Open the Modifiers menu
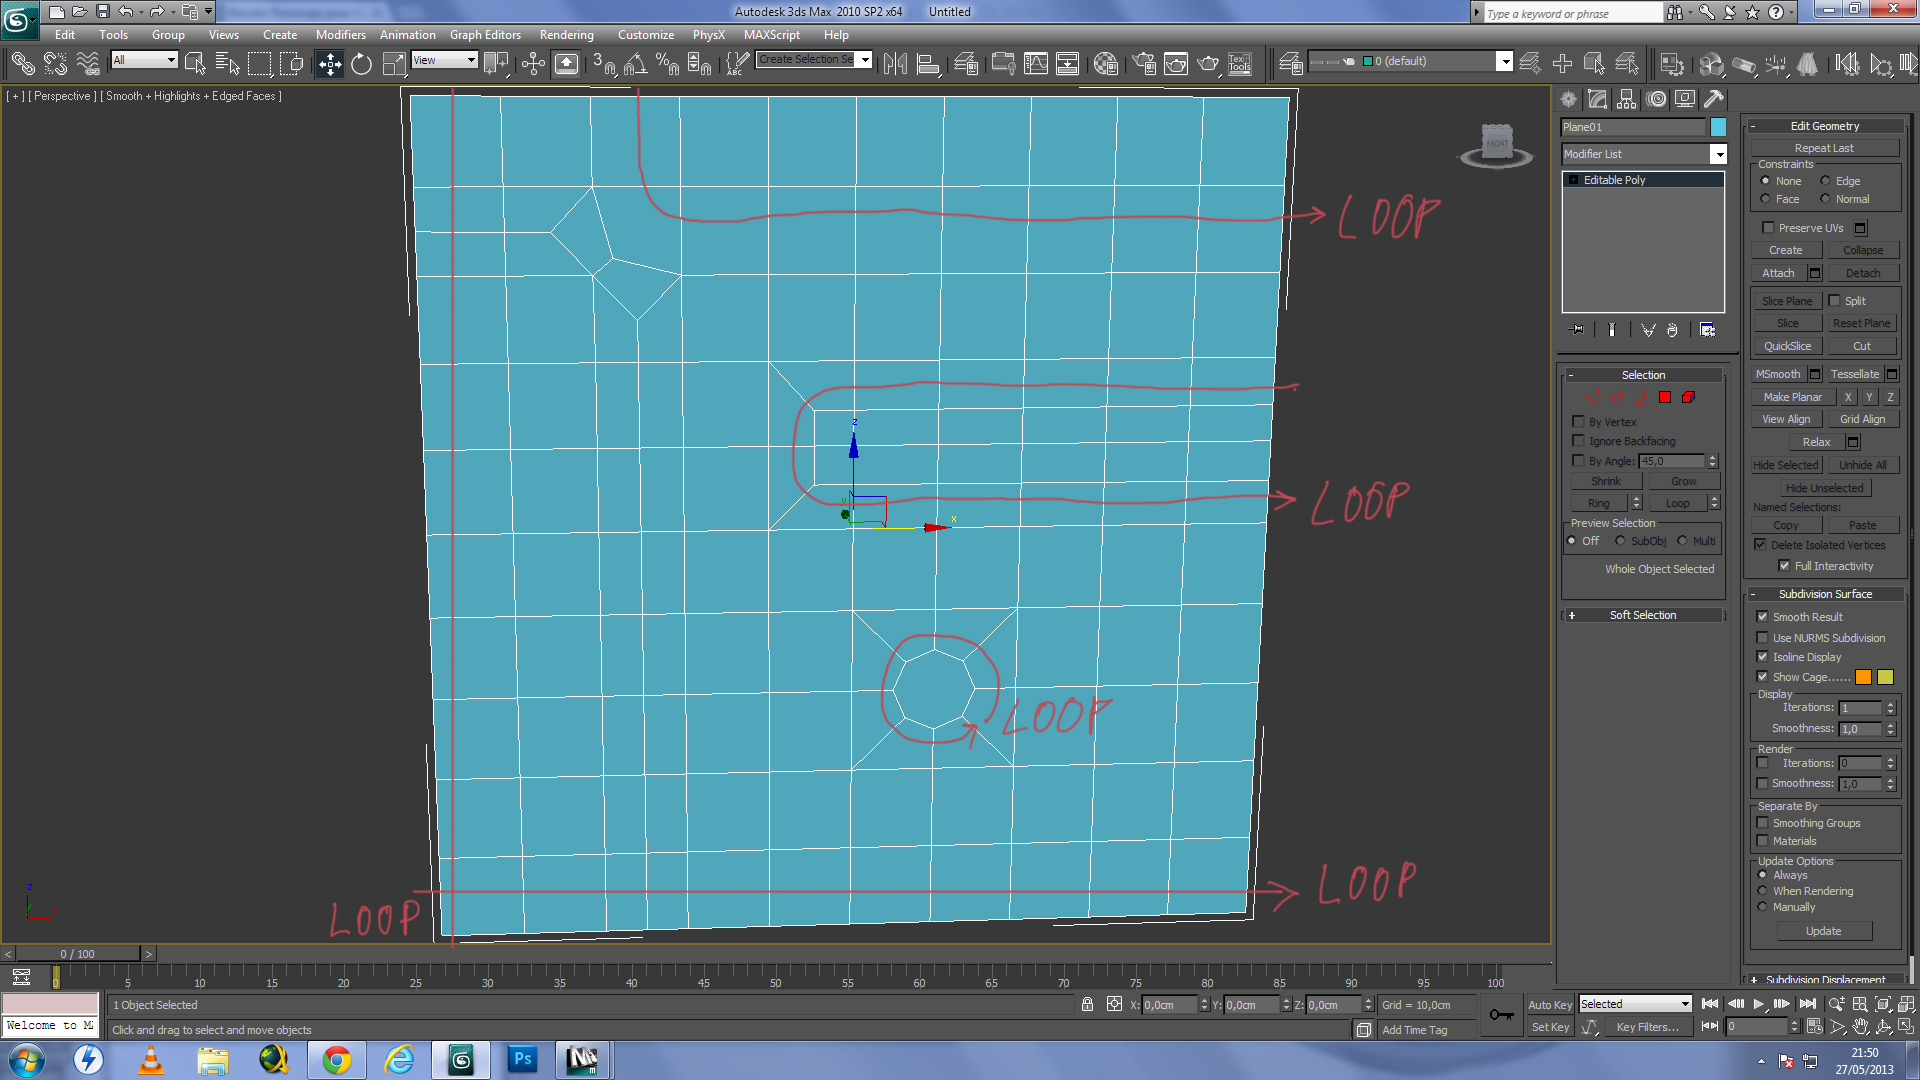Image resolution: width=1920 pixels, height=1080 pixels. pos(340,35)
